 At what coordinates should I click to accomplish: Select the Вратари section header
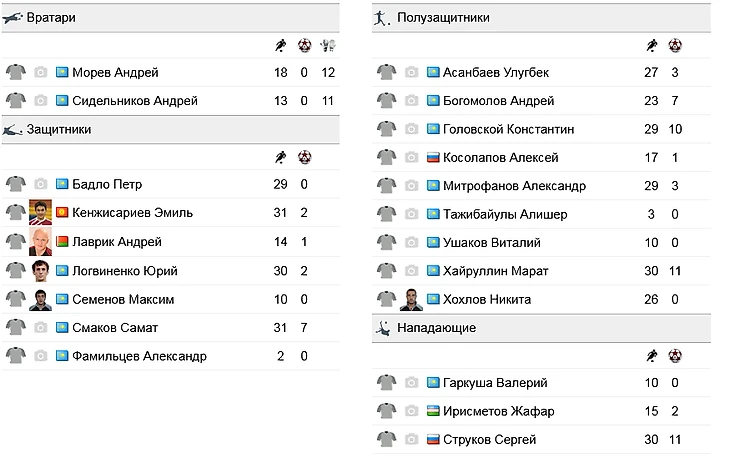point(52,18)
